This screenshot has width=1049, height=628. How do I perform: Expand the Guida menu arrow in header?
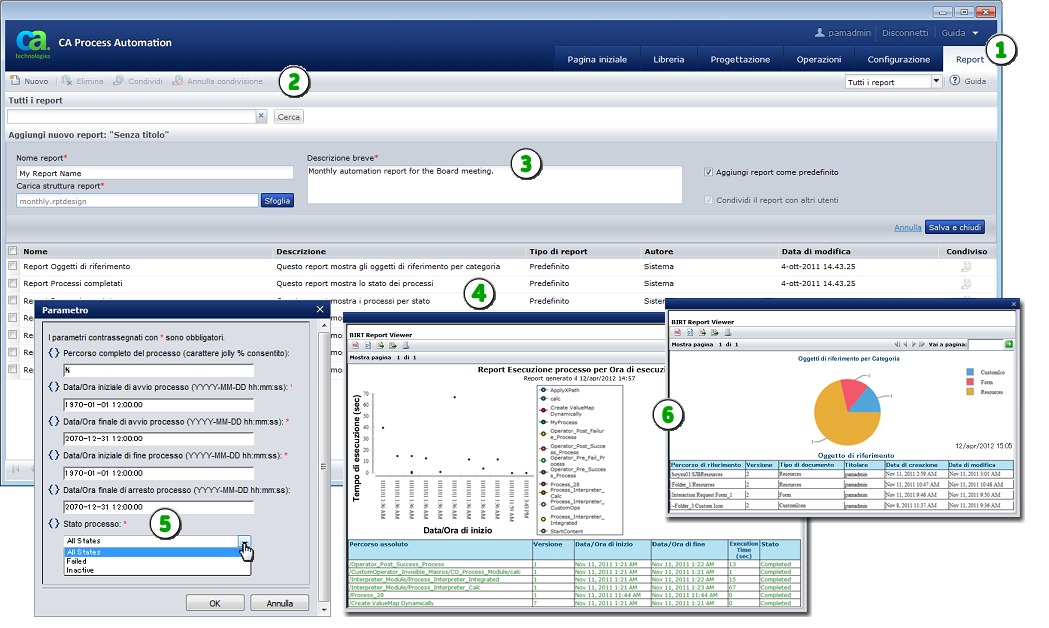[975, 33]
